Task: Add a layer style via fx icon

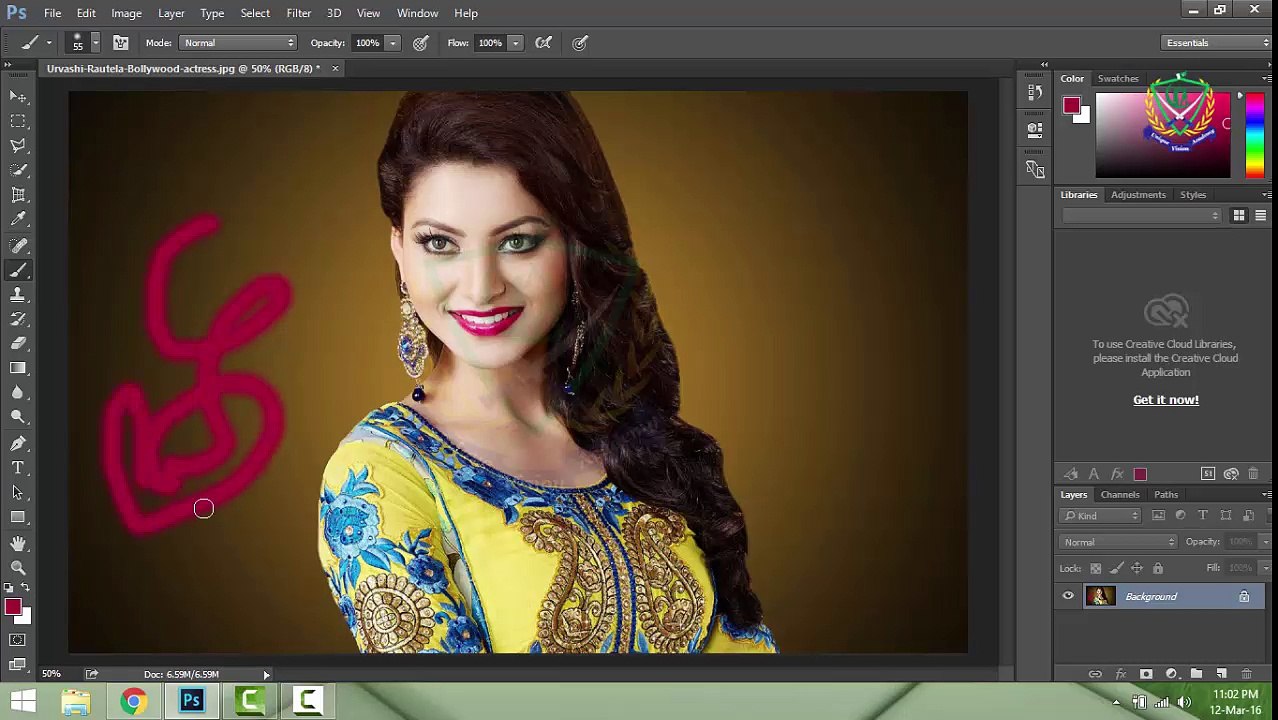Action: pyautogui.click(x=1121, y=674)
